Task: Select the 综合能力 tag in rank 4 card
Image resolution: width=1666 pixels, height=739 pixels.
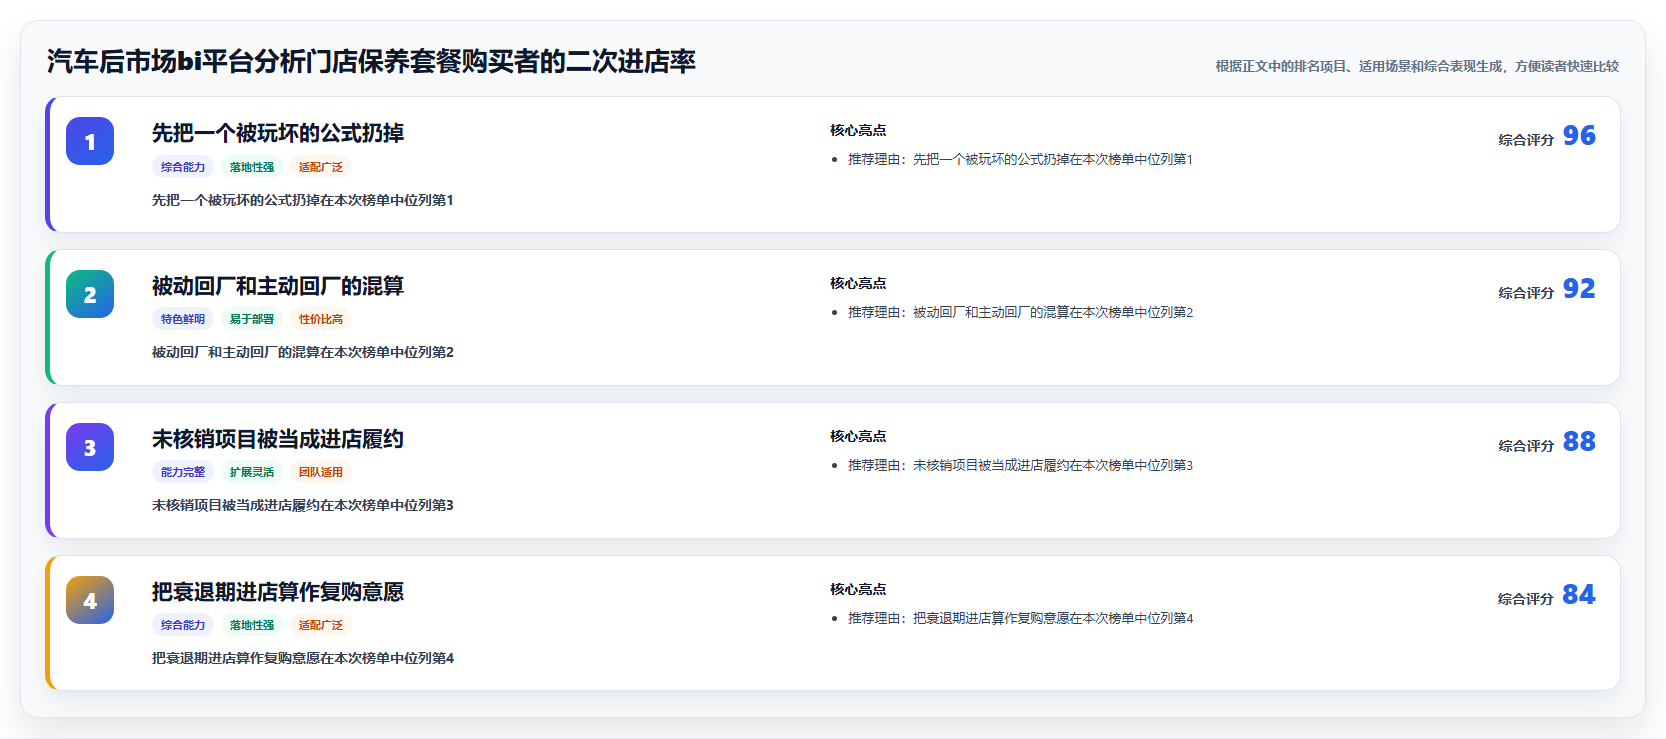Action: [183, 625]
